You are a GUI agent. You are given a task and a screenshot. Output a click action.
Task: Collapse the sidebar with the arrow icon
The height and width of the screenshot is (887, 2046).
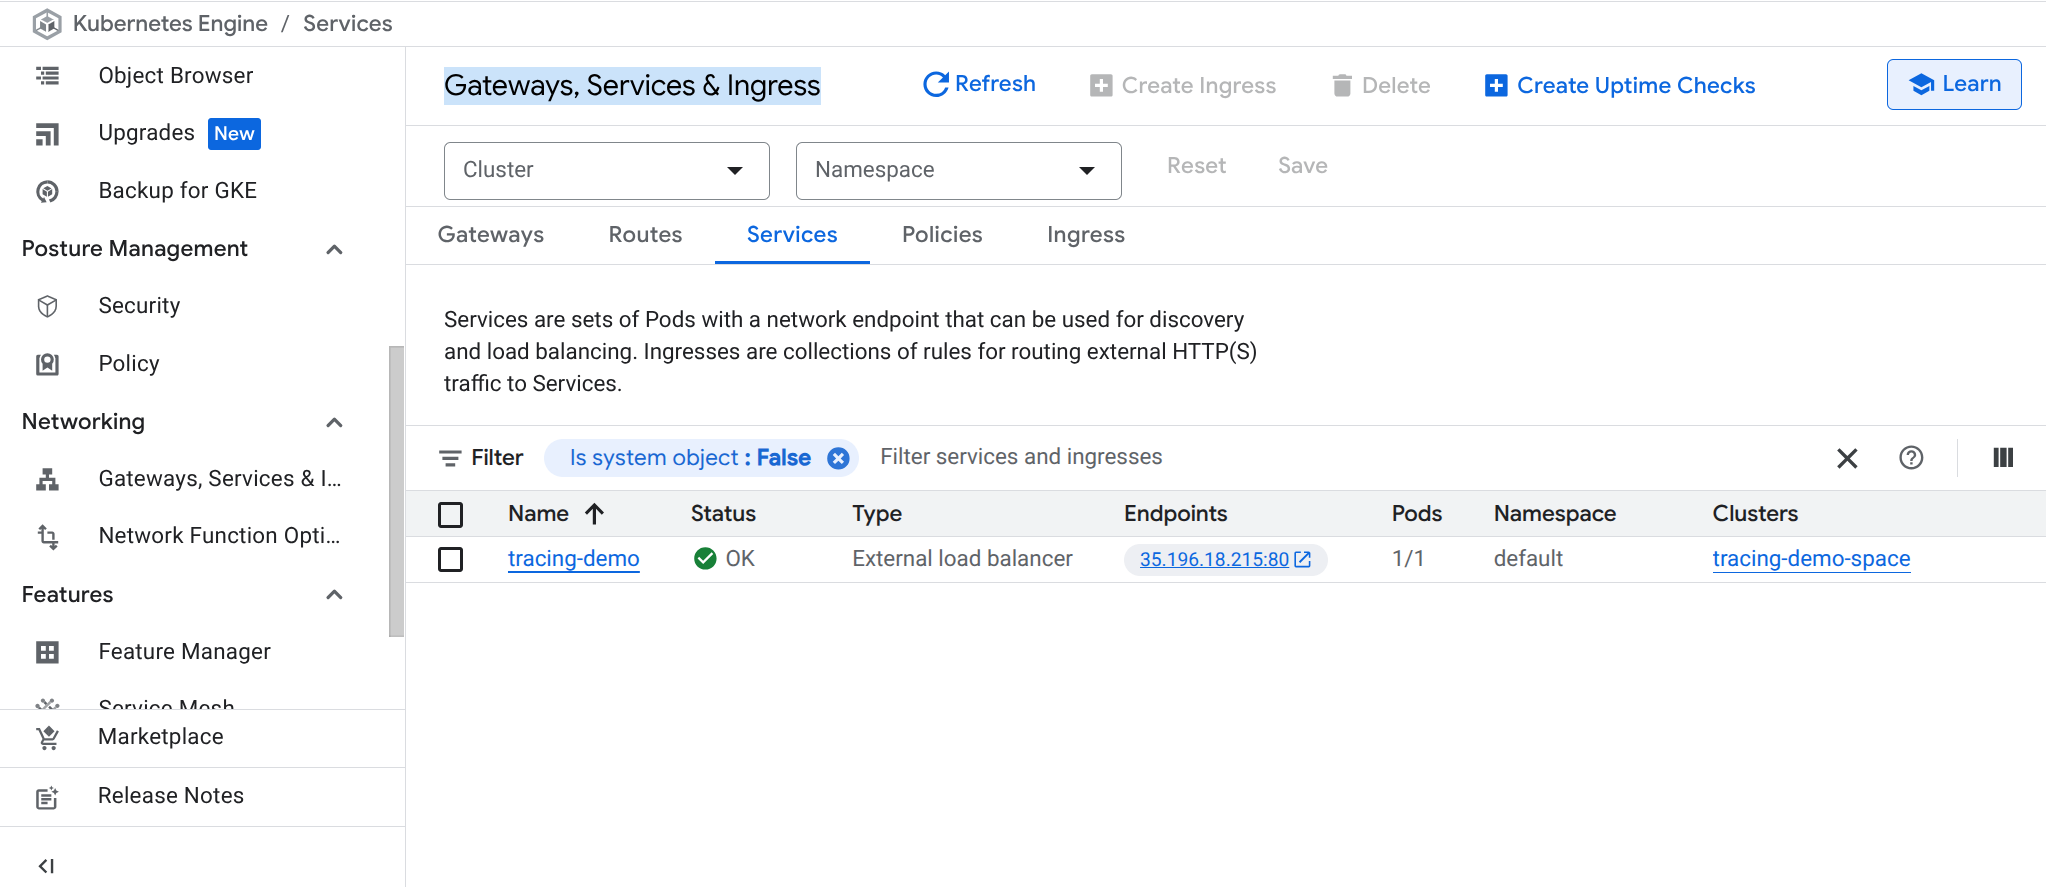46,866
